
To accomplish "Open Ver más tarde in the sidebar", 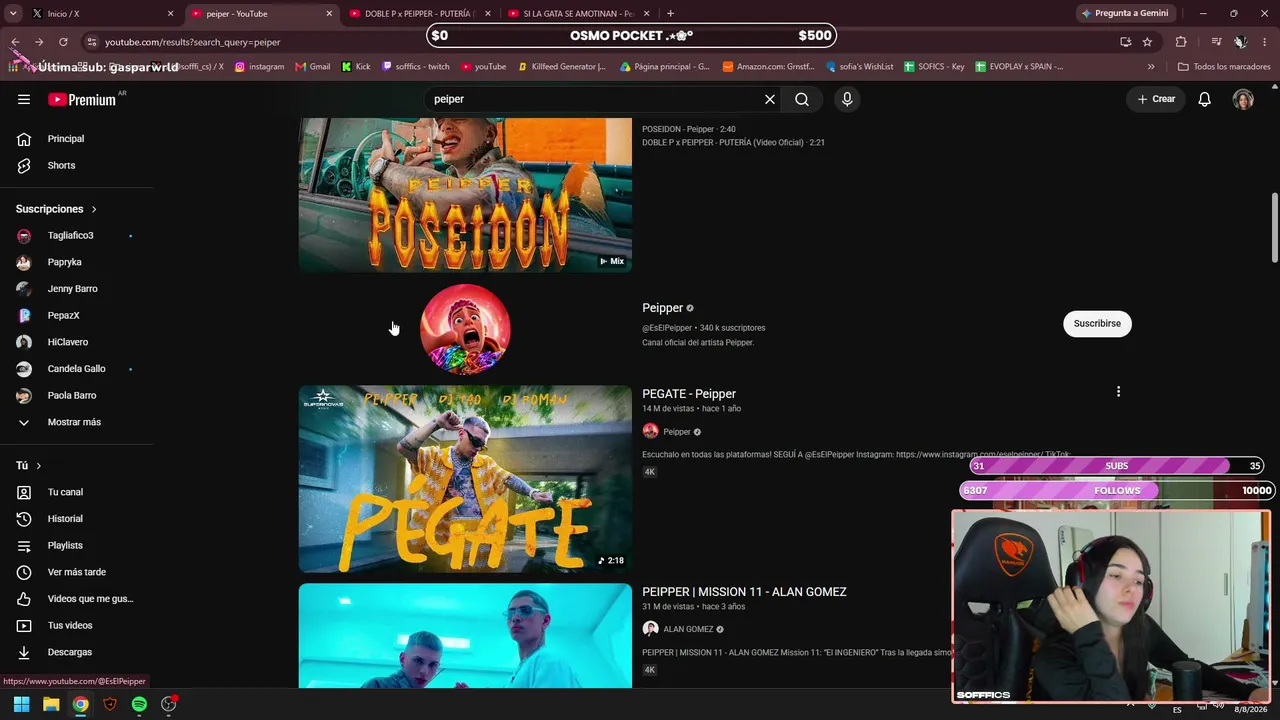I will coord(76,572).
